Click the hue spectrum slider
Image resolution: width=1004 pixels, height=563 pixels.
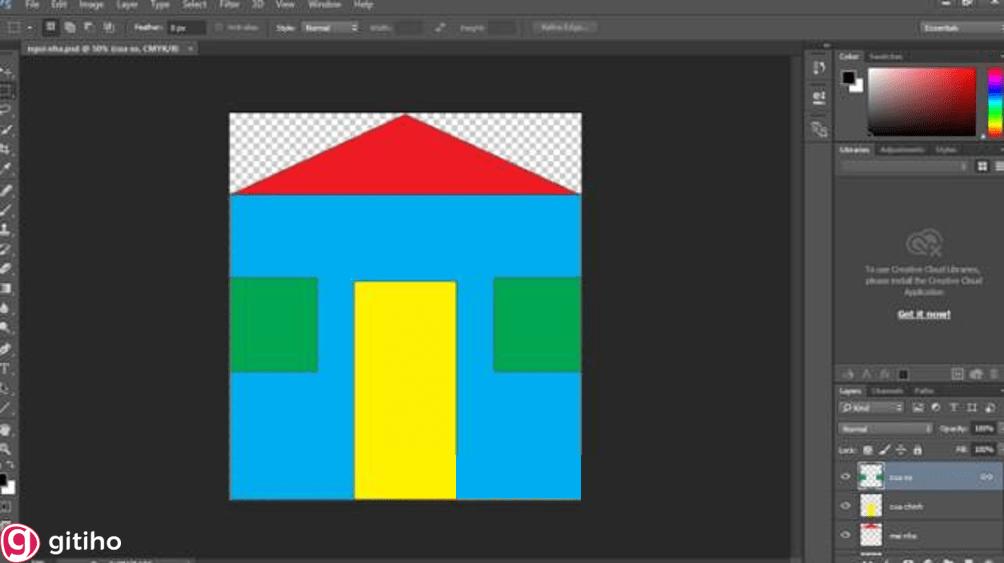pyautogui.click(x=995, y=102)
